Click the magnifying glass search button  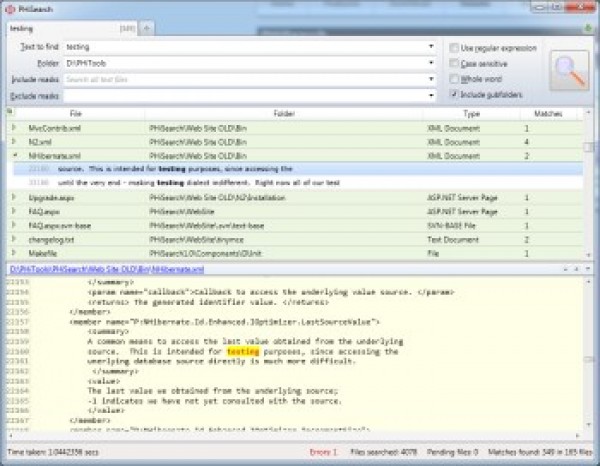pyautogui.click(x=569, y=71)
